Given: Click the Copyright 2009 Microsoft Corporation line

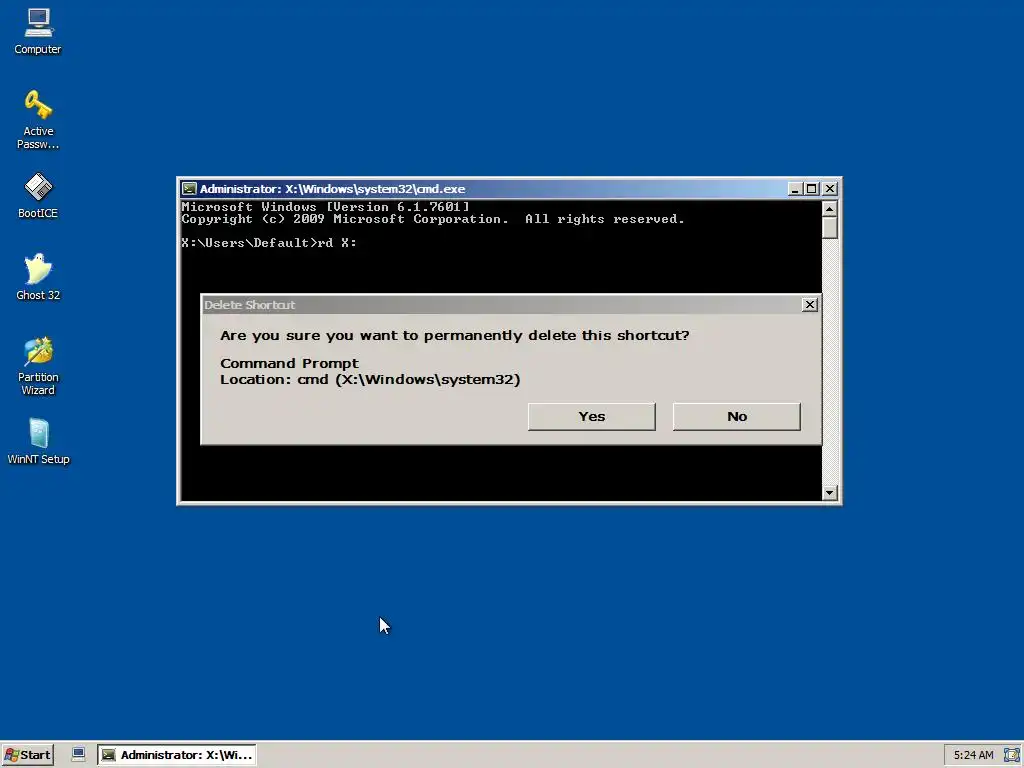Looking at the screenshot, I should tap(433, 219).
